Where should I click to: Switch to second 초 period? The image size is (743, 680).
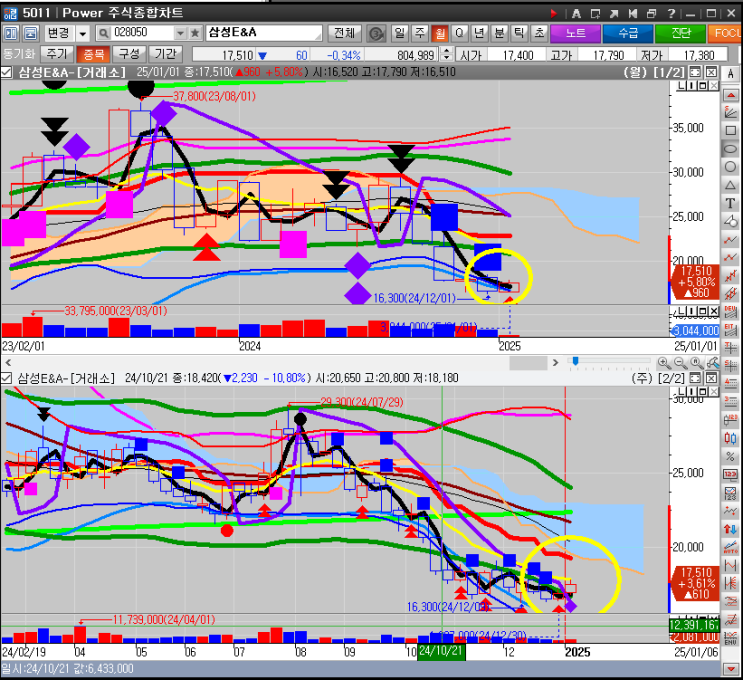tap(539, 33)
